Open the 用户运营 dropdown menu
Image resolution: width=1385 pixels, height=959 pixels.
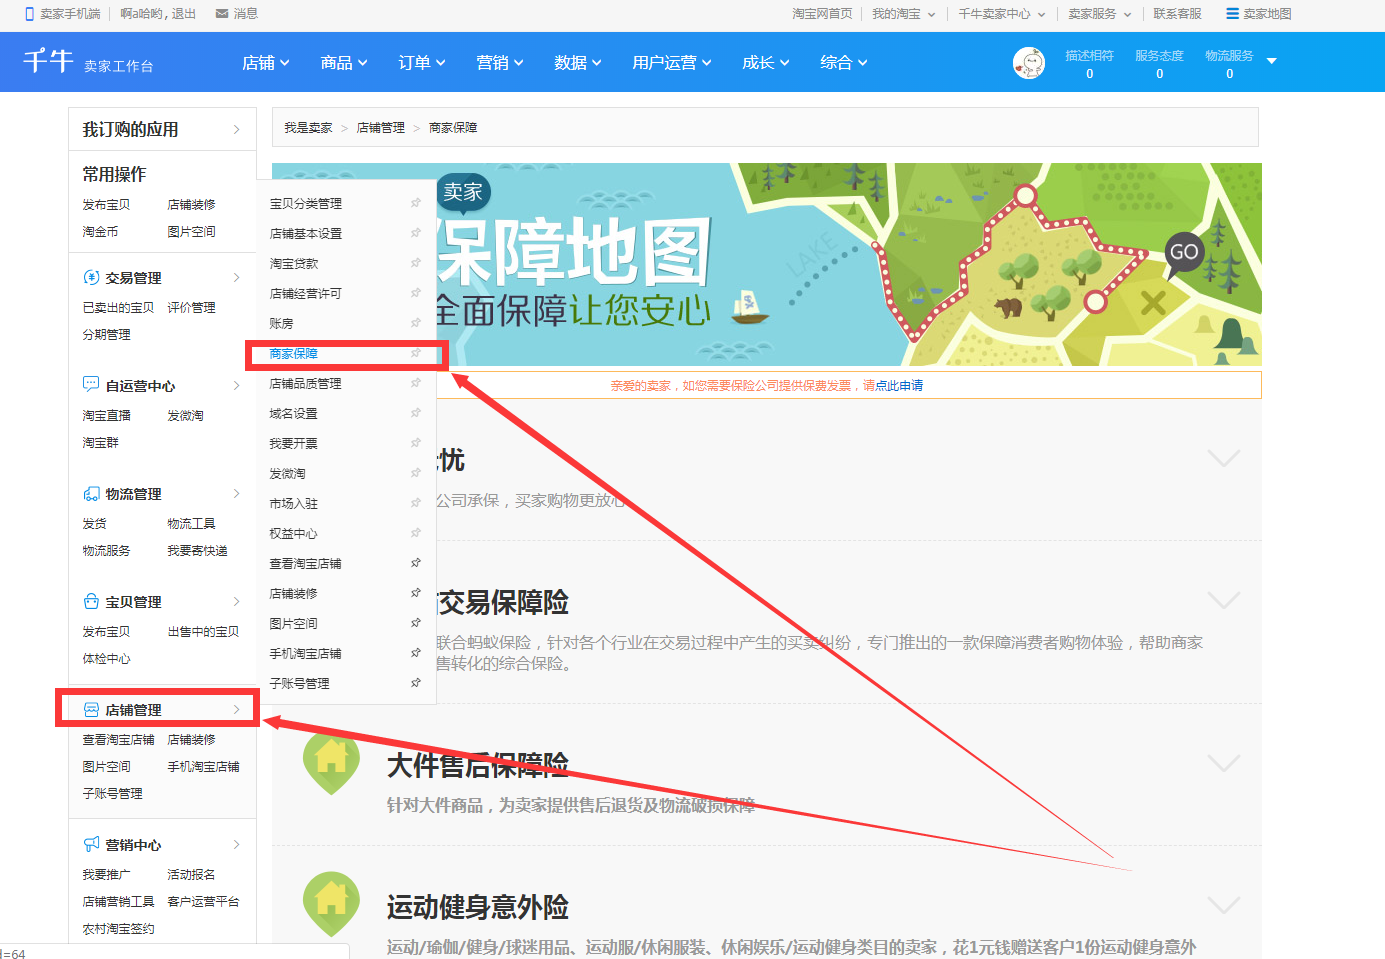tap(672, 62)
